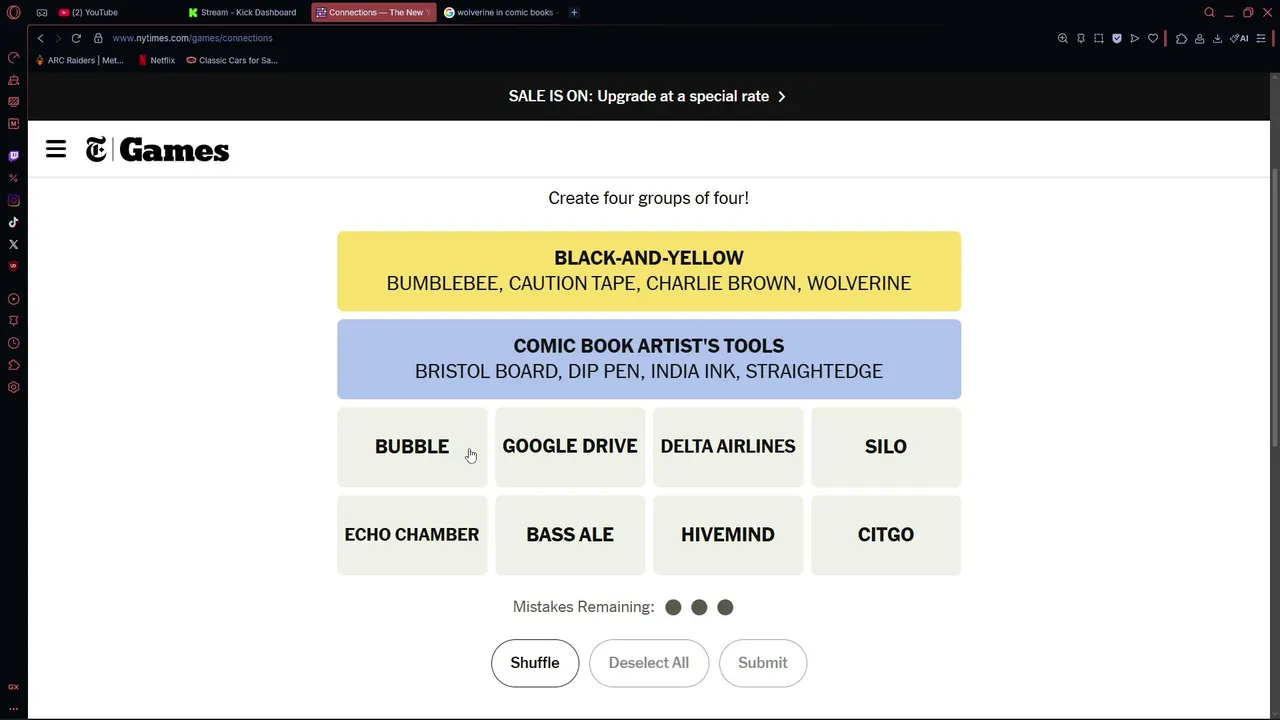The height and width of the screenshot is (720, 1280).
Task: Select the Connections — The New York Times tab
Action: pyautogui.click(x=374, y=12)
